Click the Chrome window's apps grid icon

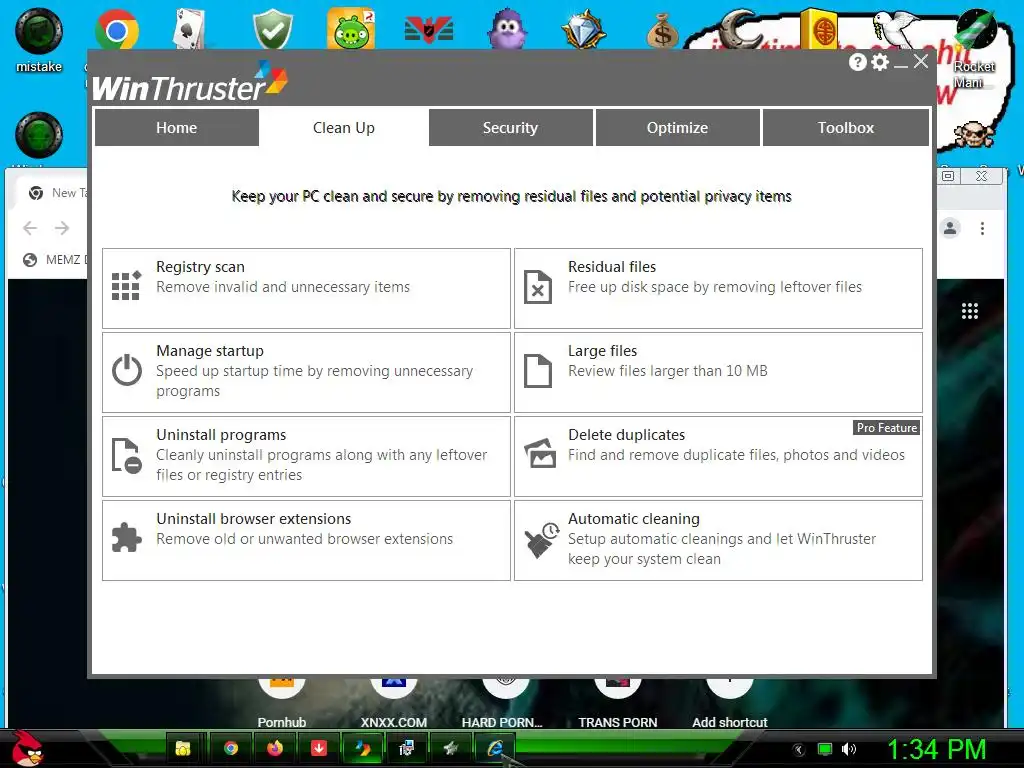click(x=970, y=311)
